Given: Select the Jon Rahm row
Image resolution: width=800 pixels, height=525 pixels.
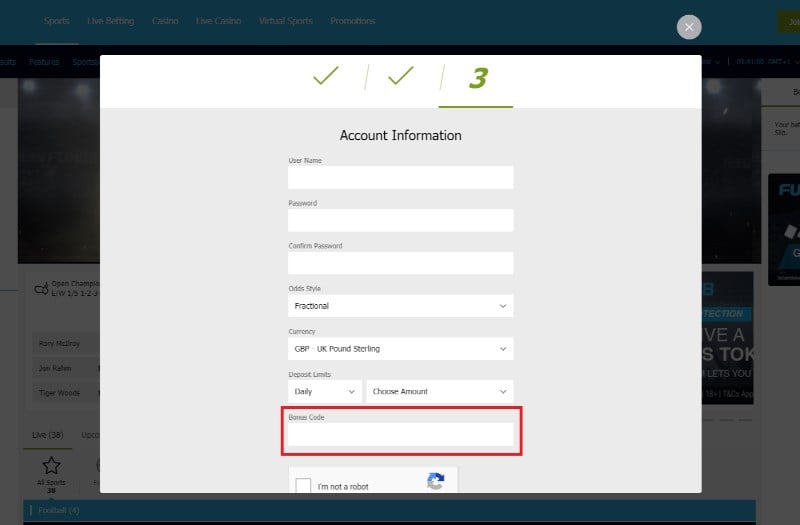Looking at the screenshot, I should click(x=66, y=368).
